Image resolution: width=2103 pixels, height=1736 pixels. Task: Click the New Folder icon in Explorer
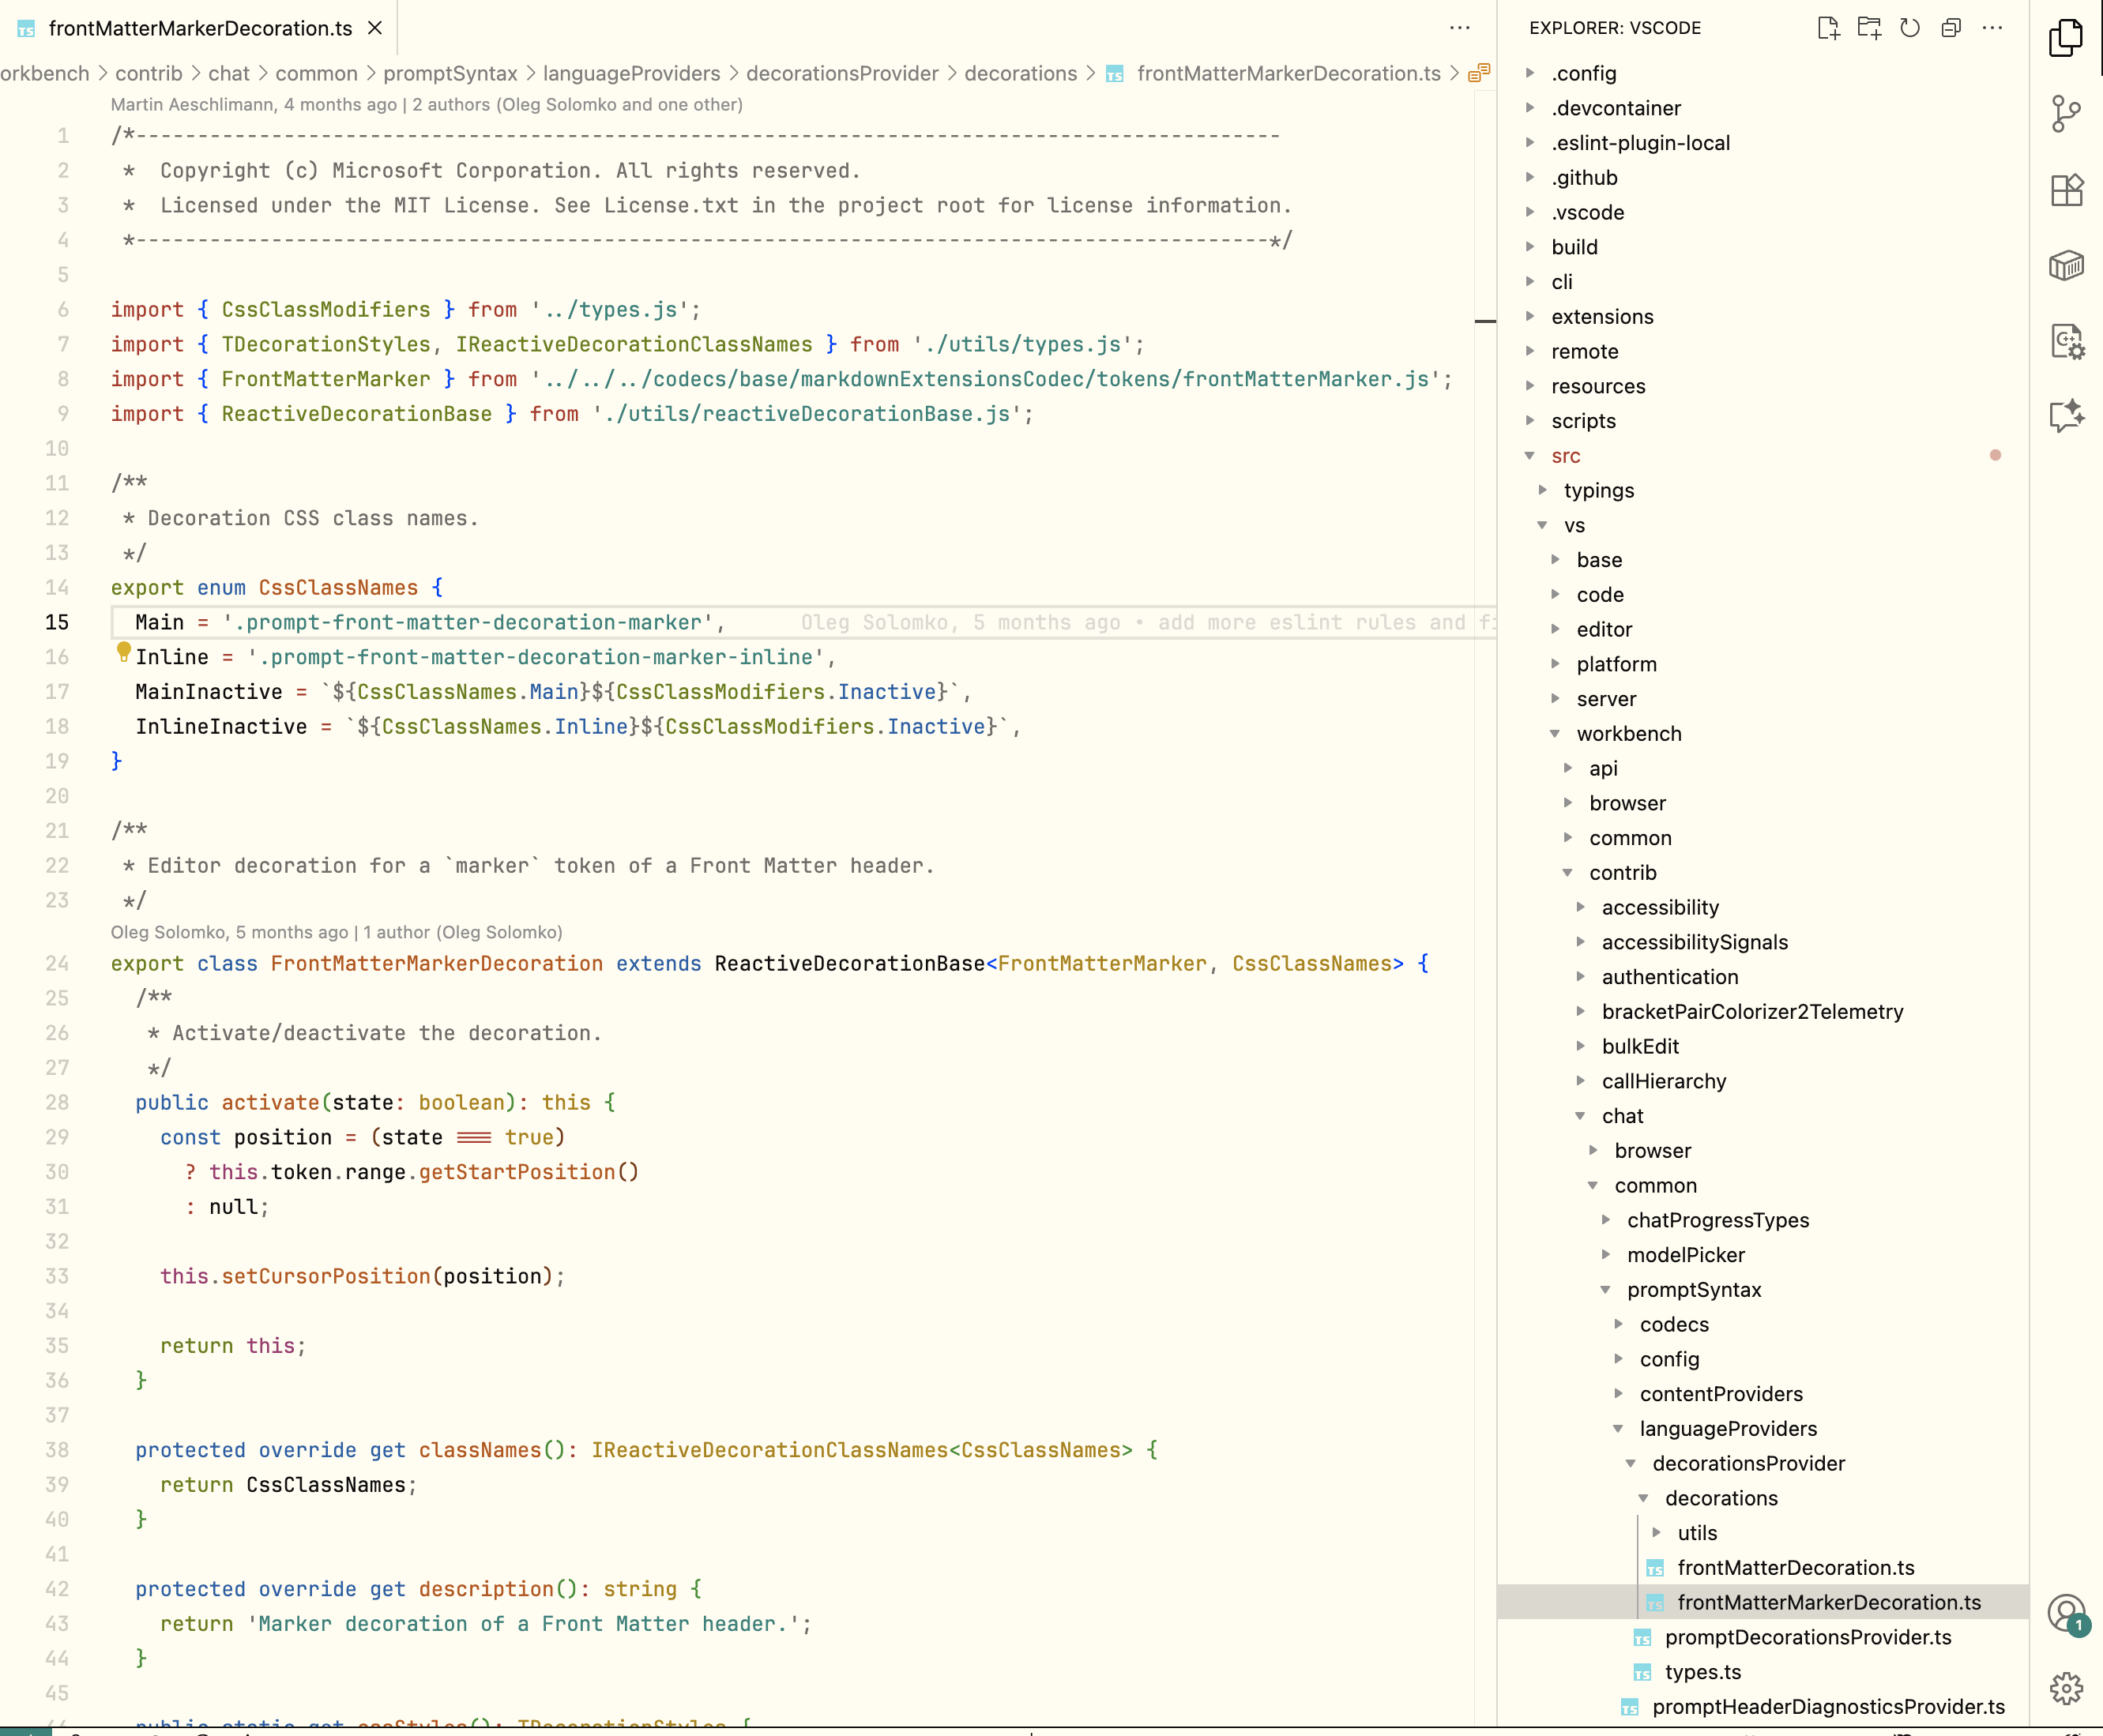click(x=1868, y=28)
